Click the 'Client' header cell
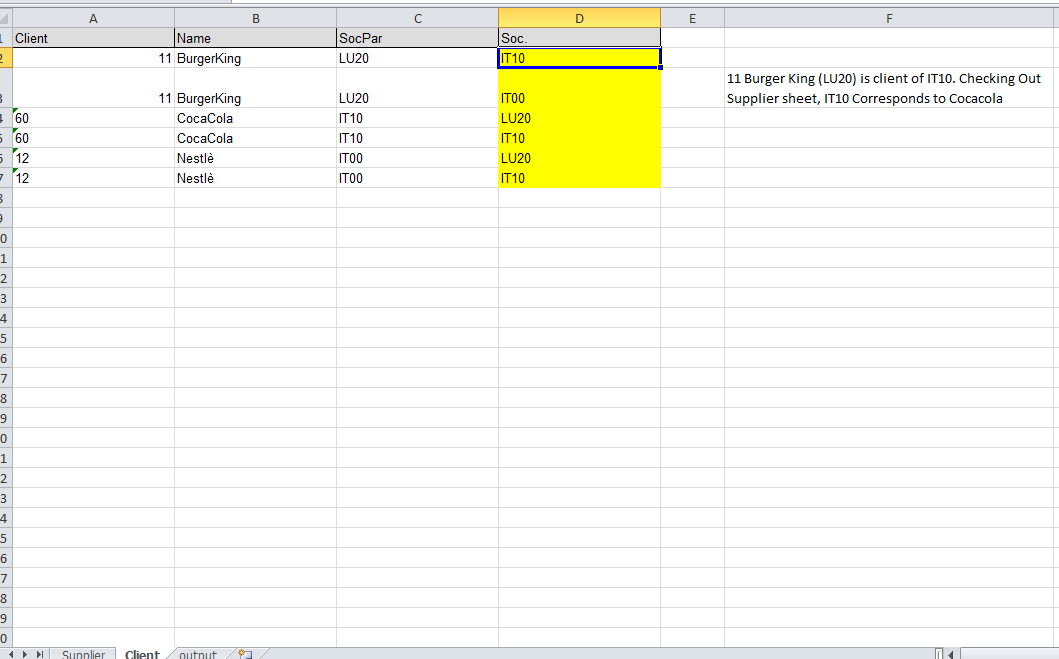1059x659 pixels. (93, 38)
